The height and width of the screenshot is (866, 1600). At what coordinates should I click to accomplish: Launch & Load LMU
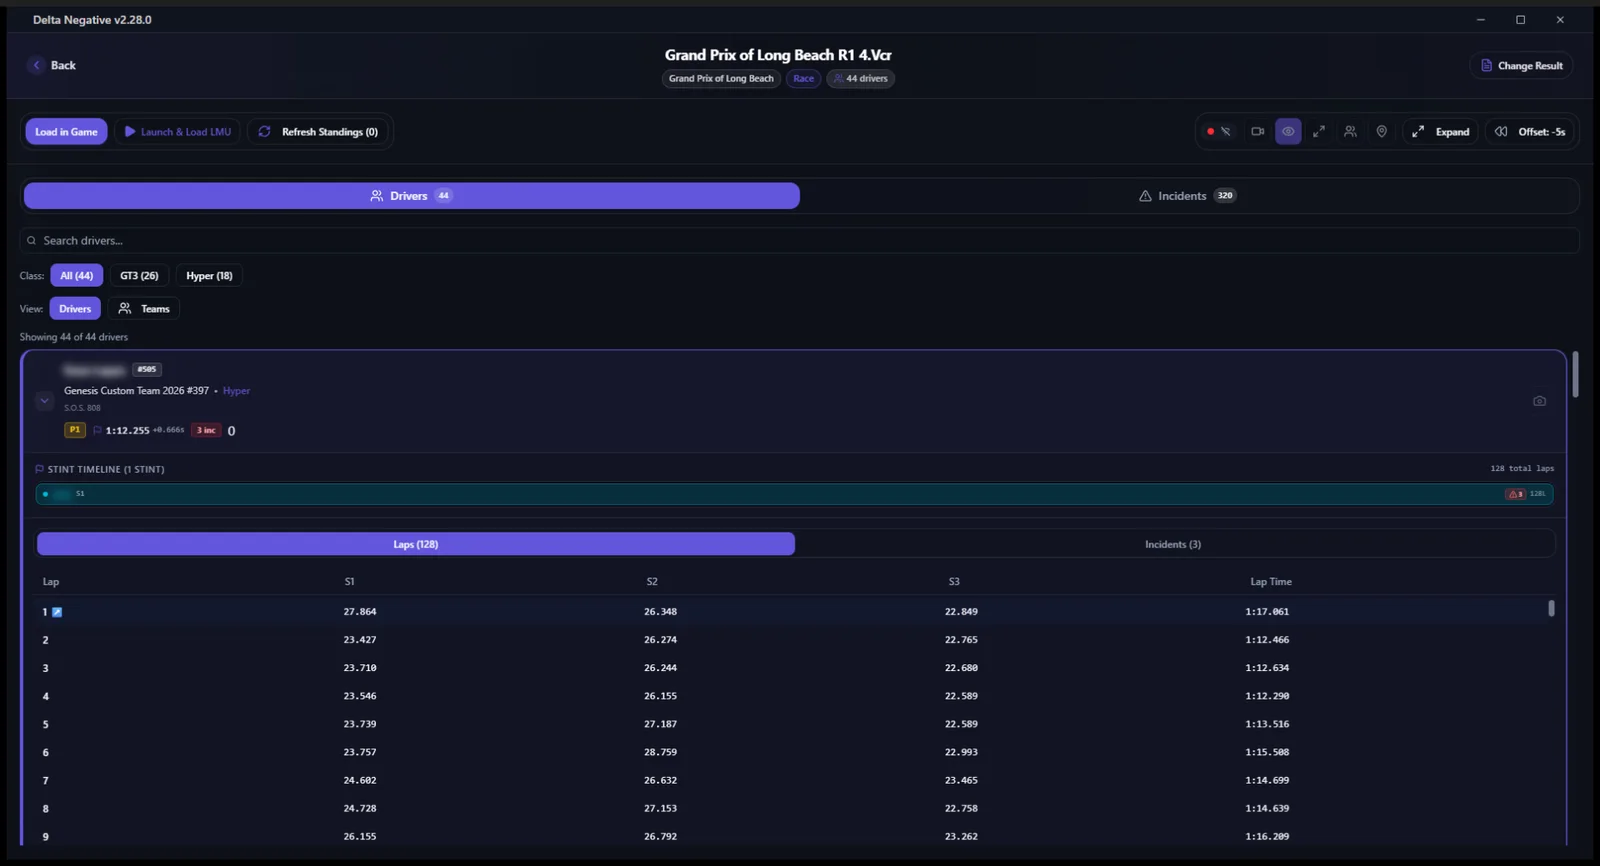click(x=177, y=132)
